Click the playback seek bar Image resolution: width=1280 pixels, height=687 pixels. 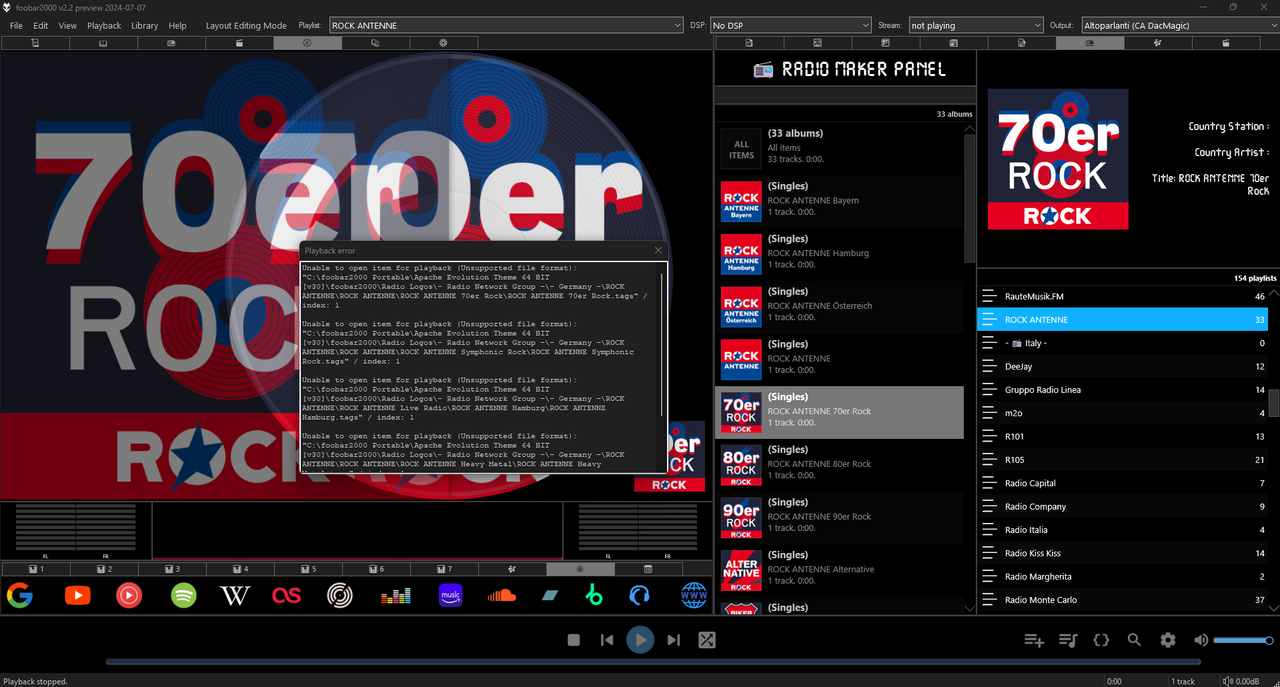click(x=653, y=661)
